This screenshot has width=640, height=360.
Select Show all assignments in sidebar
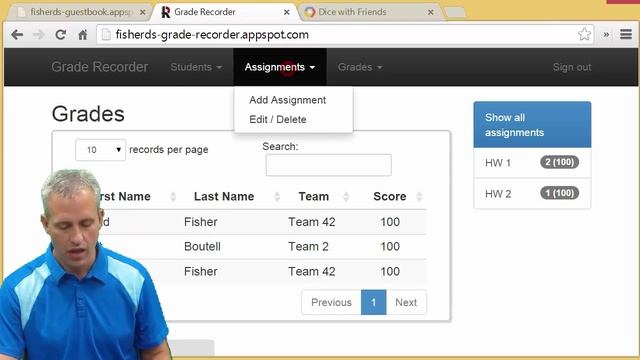tap(532, 125)
